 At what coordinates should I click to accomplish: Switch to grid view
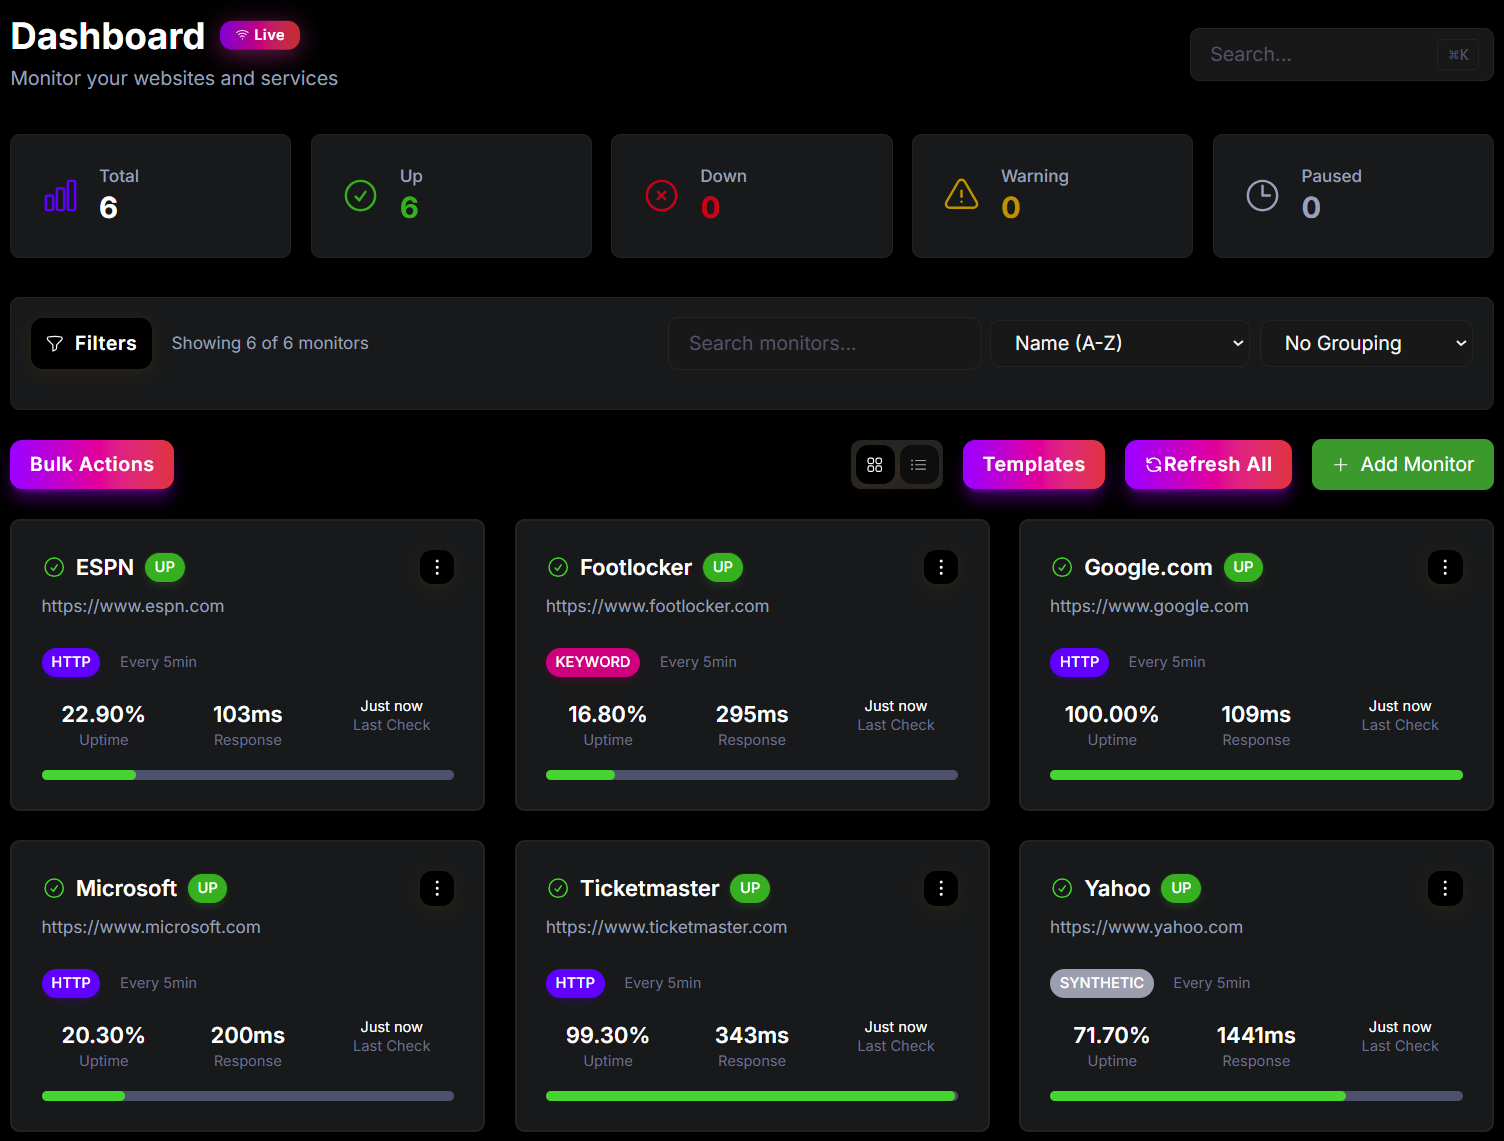point(875,465)
